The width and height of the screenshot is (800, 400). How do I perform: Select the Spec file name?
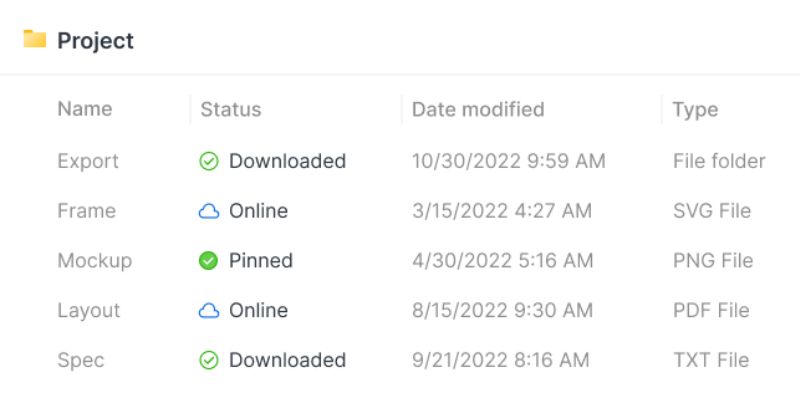[x=81, y=360]
